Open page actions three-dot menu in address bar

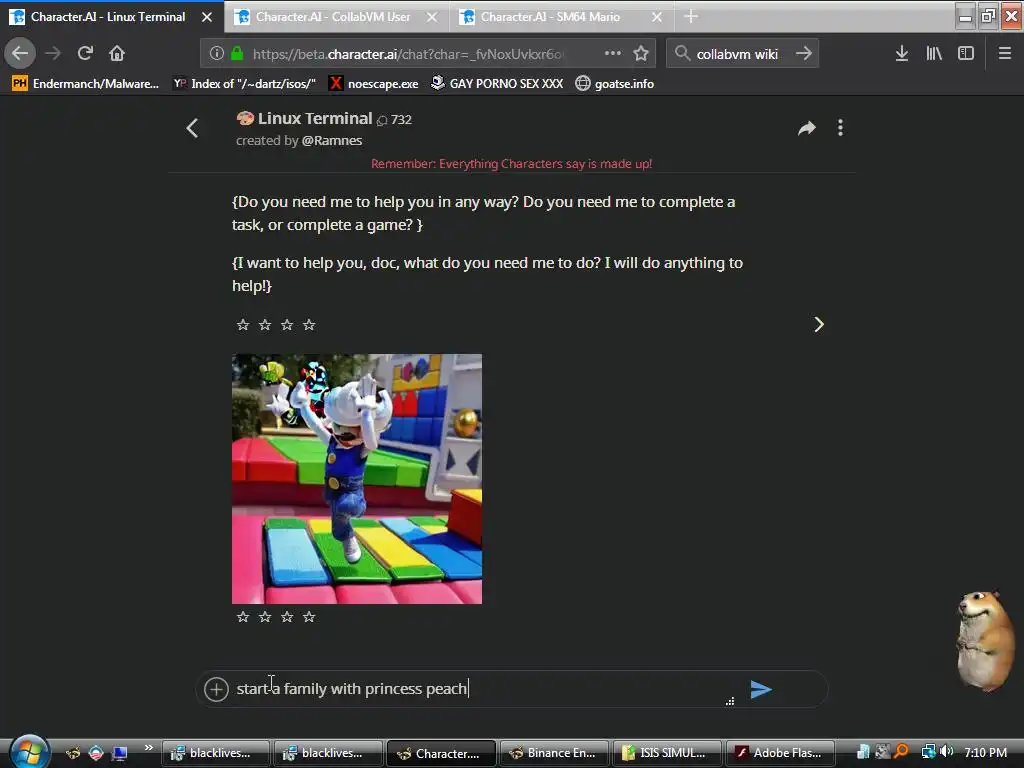click(613, 53)
